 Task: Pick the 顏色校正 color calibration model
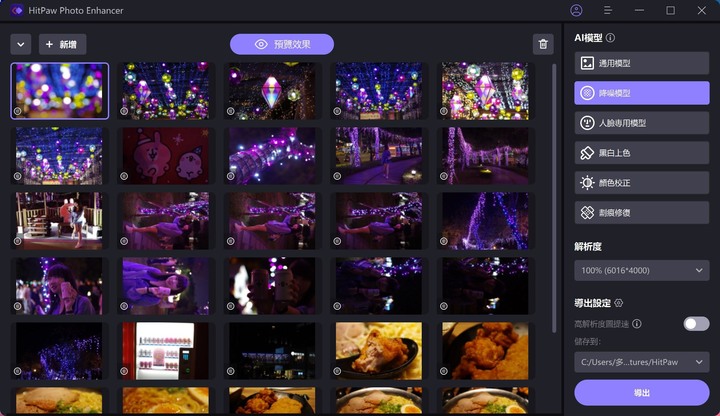(641, 182)
